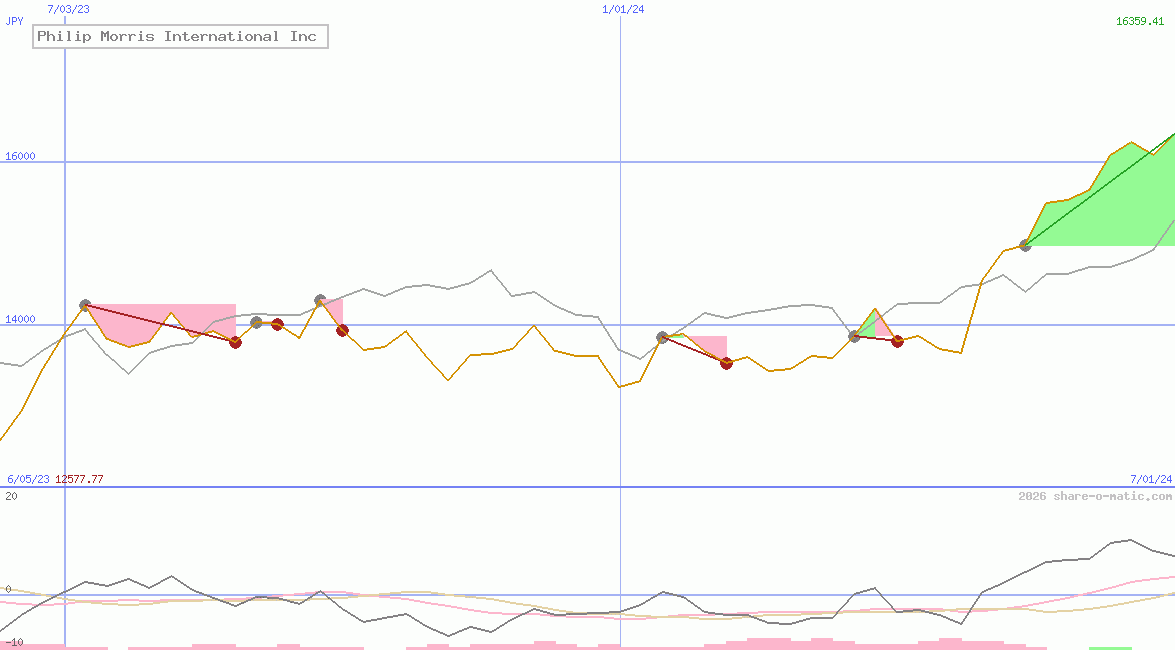The width and height of the screenshot is (1175, 650).
Task: Click the -10 oscillator axis label
Action: 14,643
